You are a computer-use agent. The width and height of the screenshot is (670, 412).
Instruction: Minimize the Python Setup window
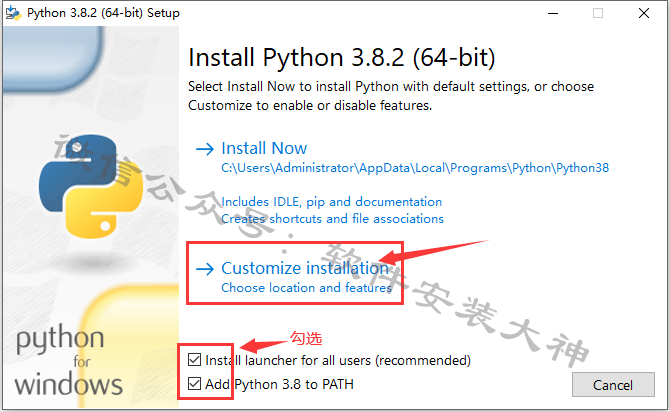[x=553, y=13]
